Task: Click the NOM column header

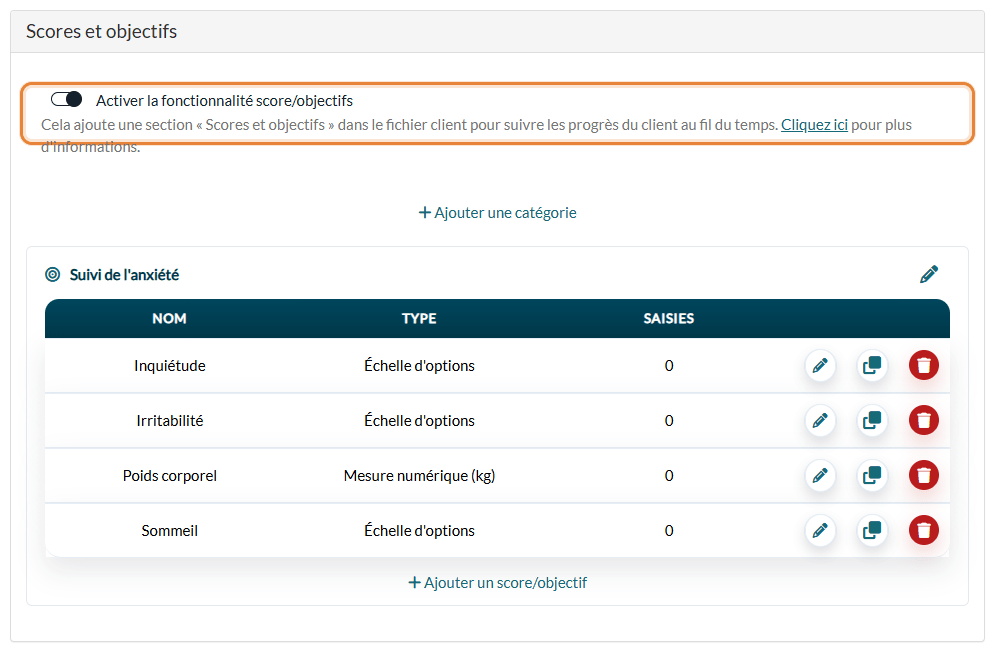Action: tap(169, 319)
